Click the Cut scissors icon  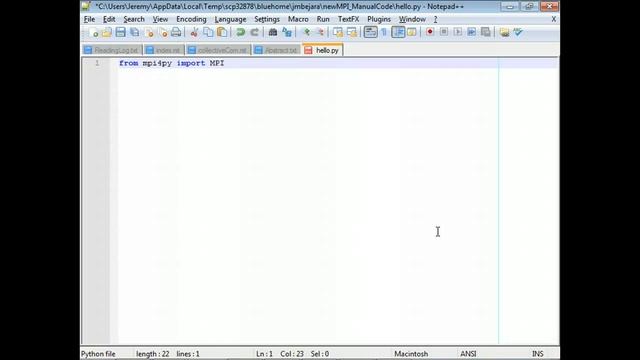(x=194, y=32)
